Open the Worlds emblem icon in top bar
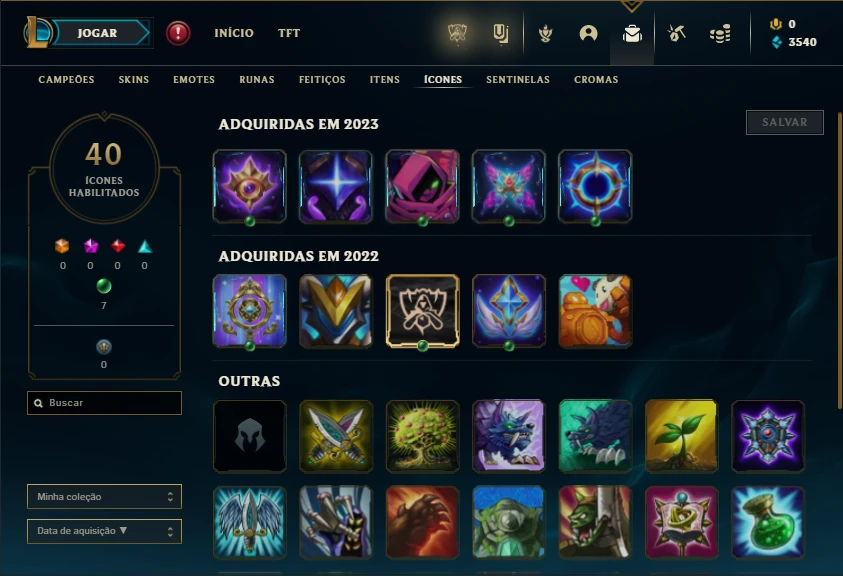The height and width of the screenshot is (576, 843). (458, 33)
